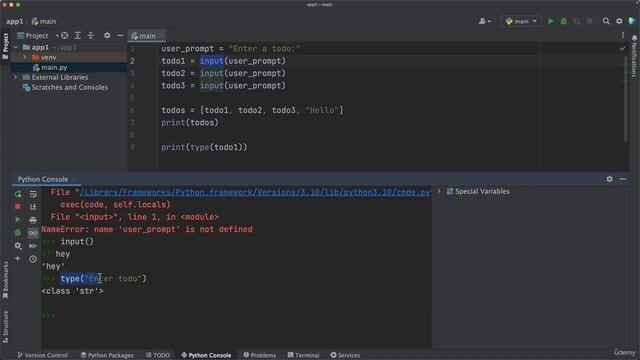Screen dimensions: 640x360
Task: Open IDE settings gear in top toolbar
Action: (619, 21)
